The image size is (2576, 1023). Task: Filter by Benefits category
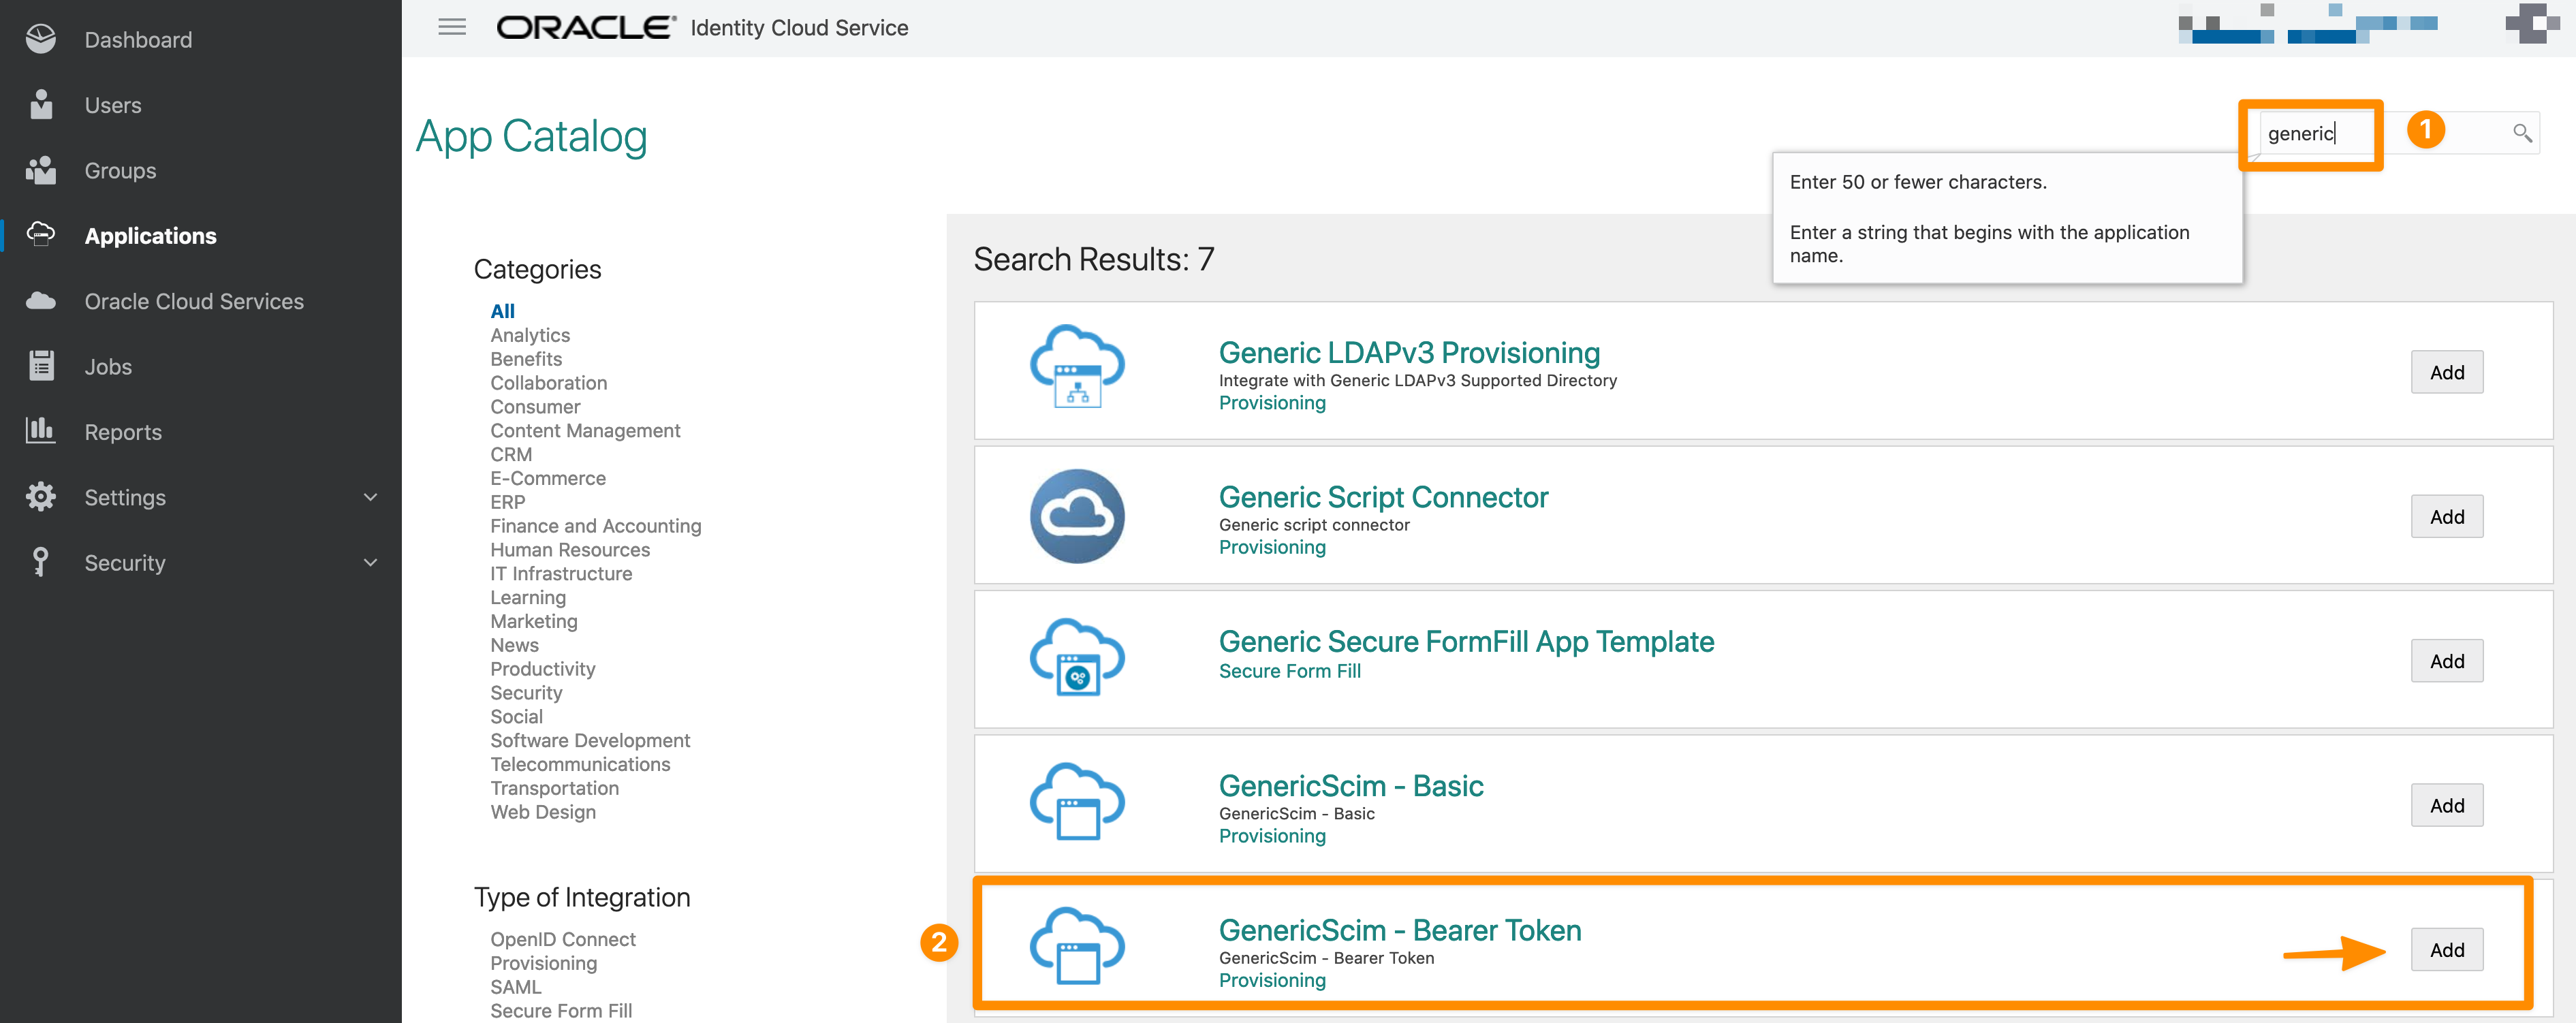[526, 359]
